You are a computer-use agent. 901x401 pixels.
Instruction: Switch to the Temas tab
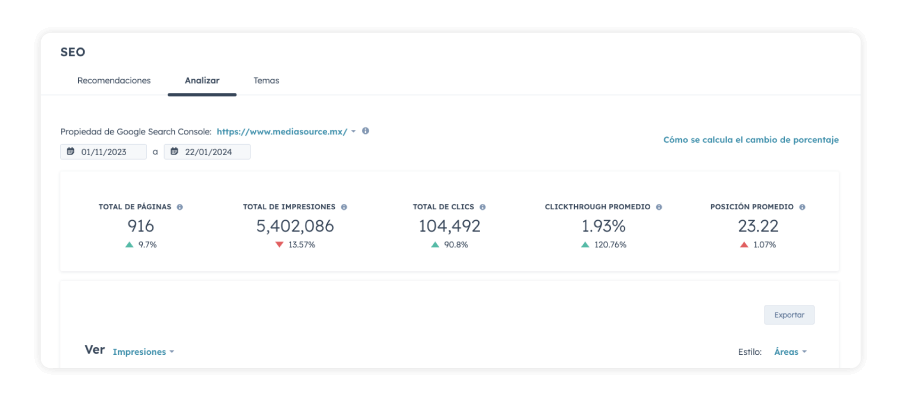[266, 80]
